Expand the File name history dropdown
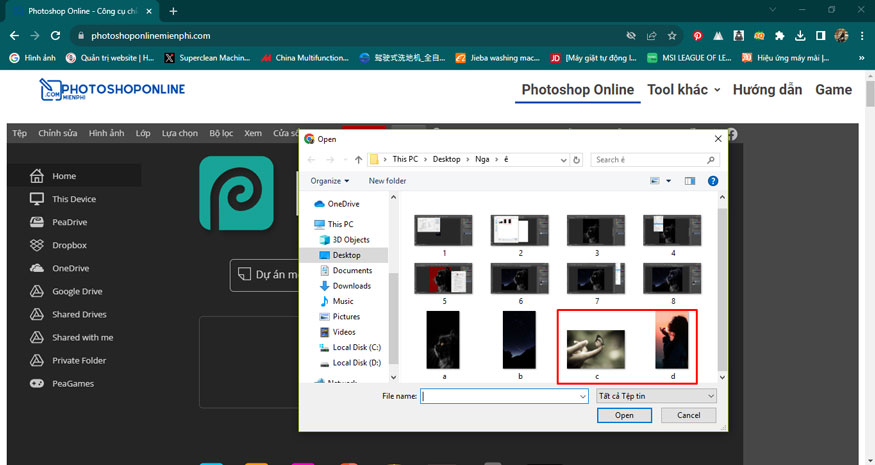 point(582,396)
